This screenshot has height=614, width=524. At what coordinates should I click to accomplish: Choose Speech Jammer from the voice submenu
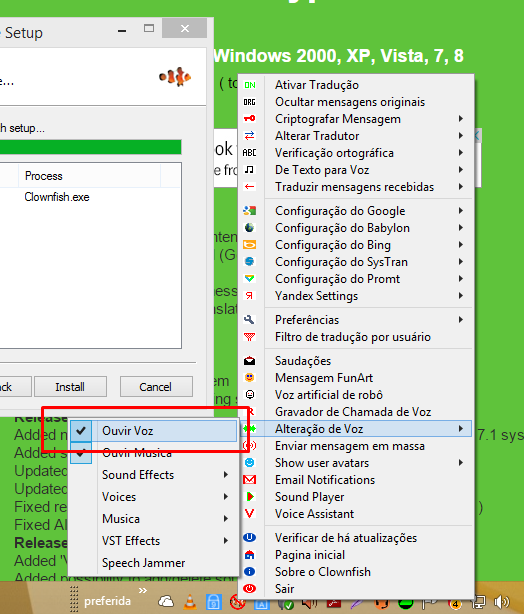click(x=154, y=563)
